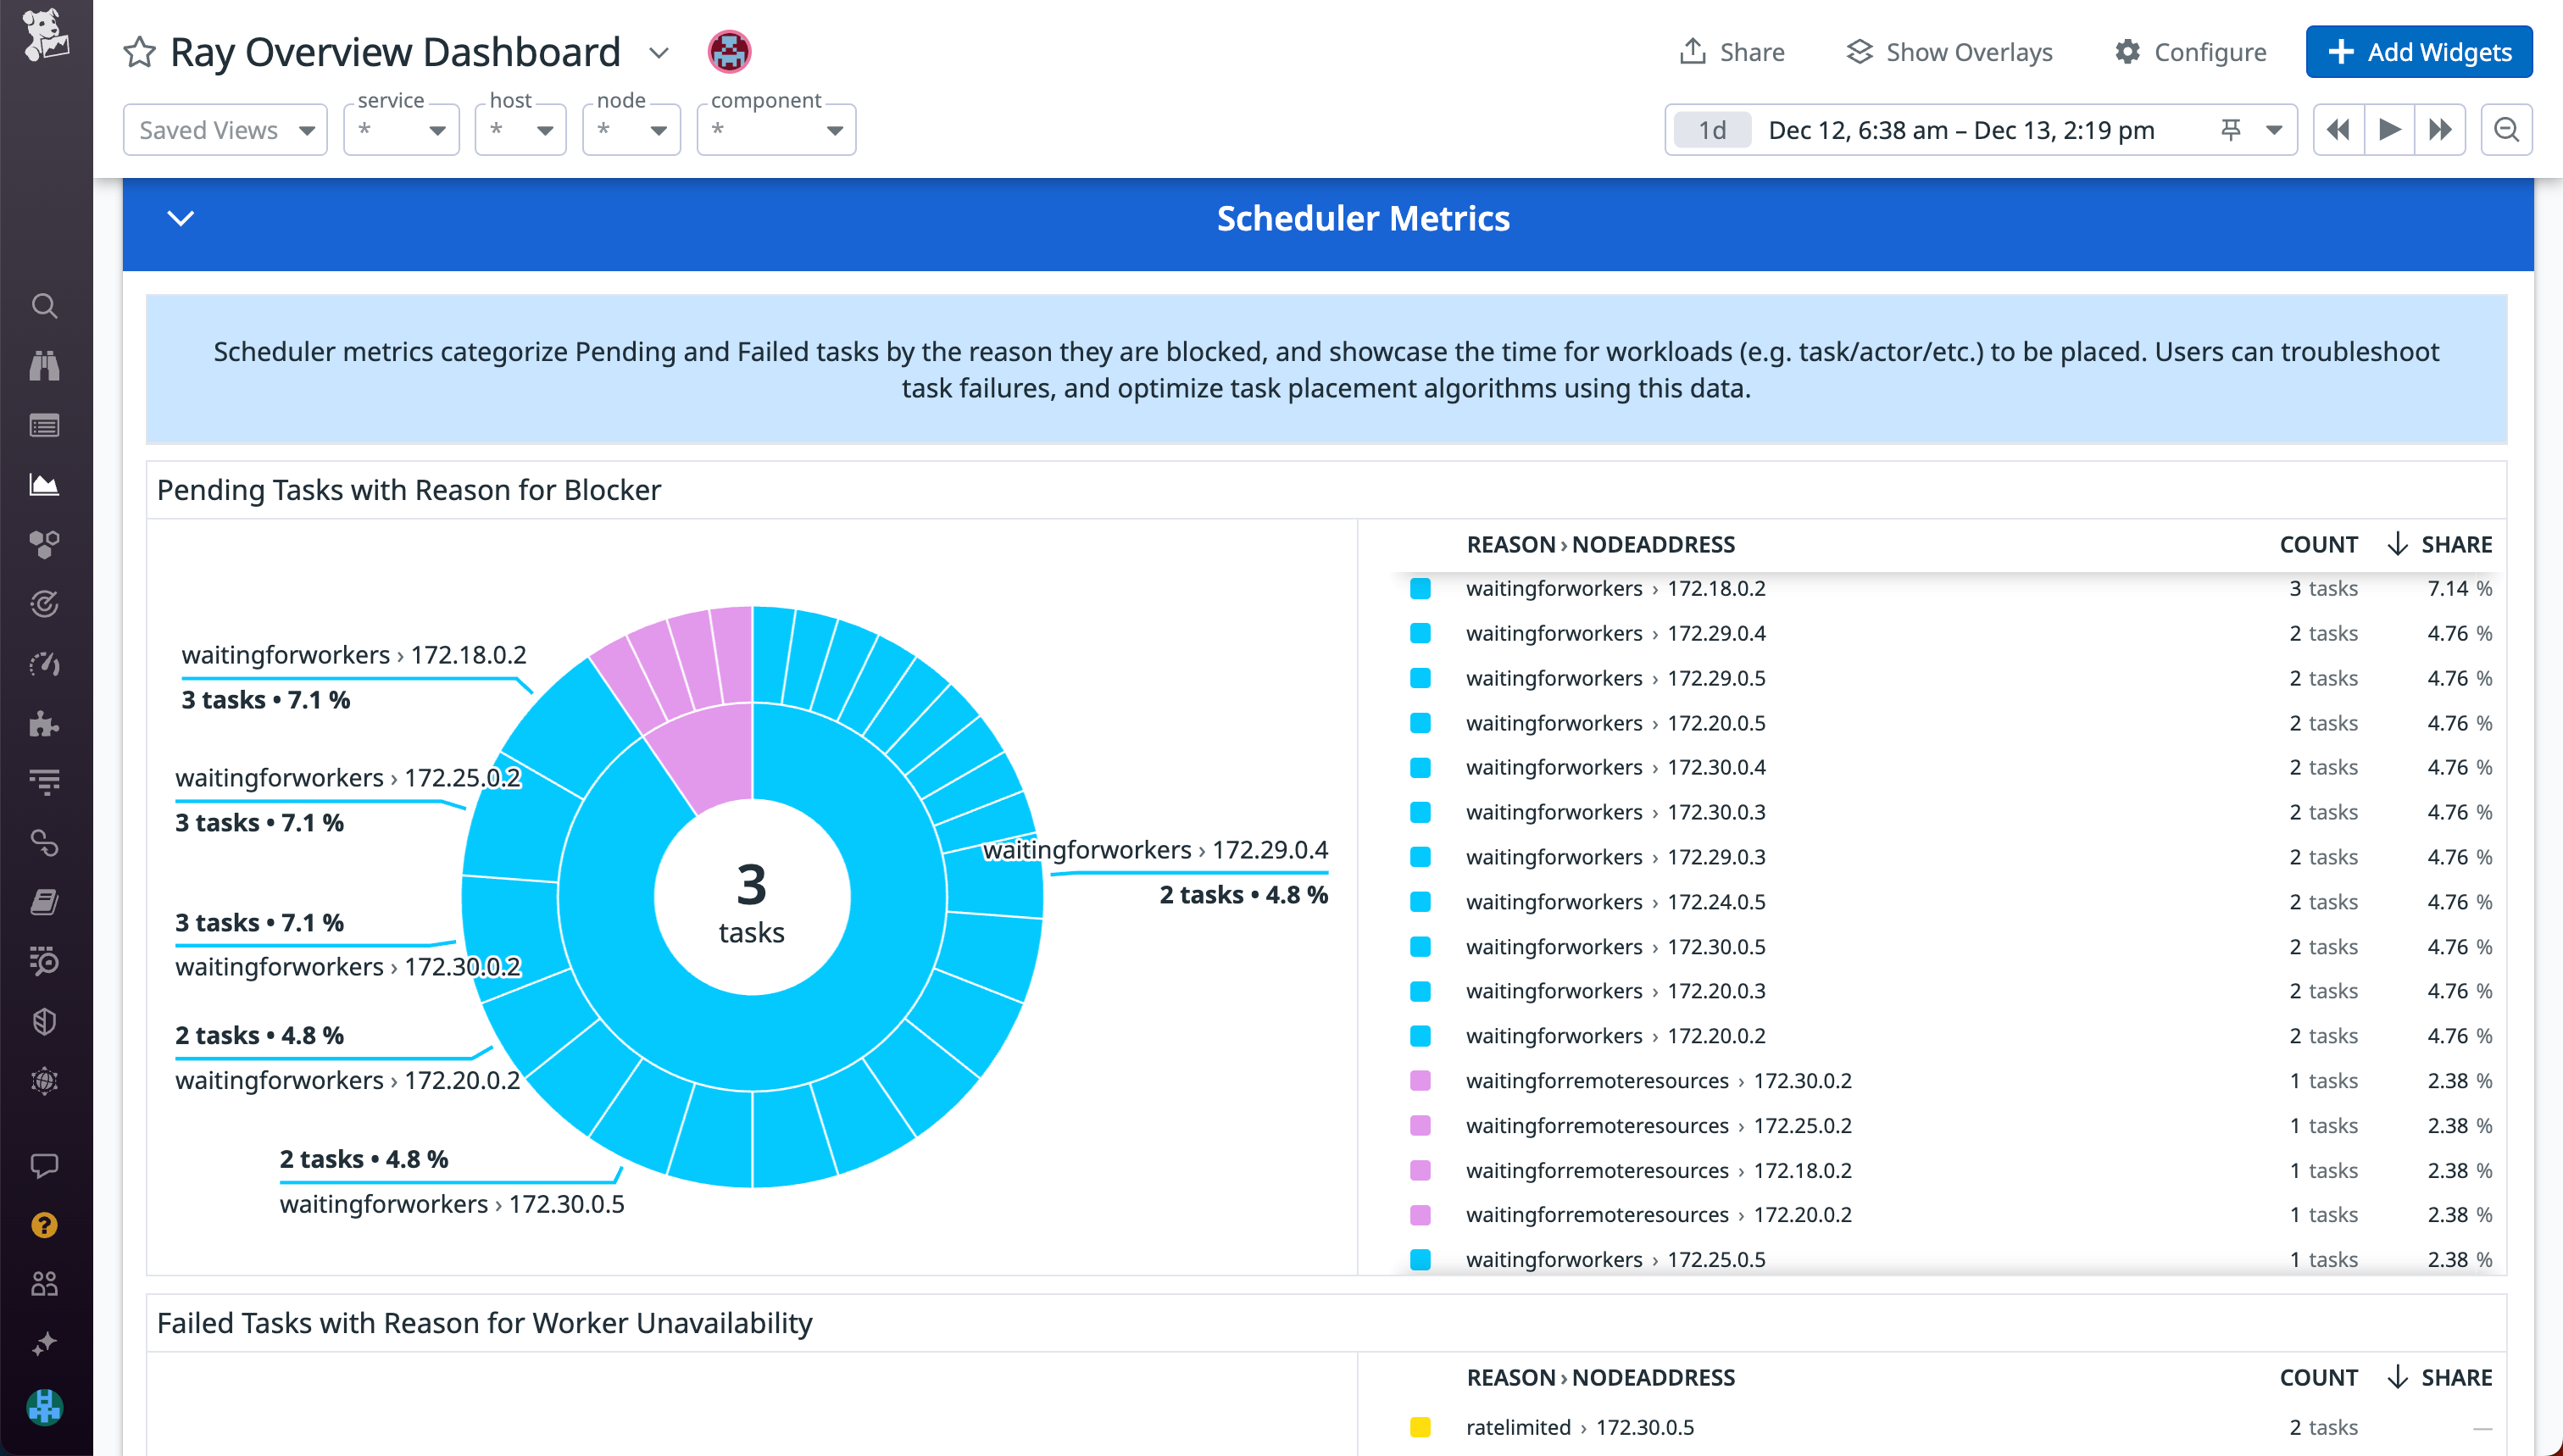Open the Saved Views dropdown

(225, 129)
